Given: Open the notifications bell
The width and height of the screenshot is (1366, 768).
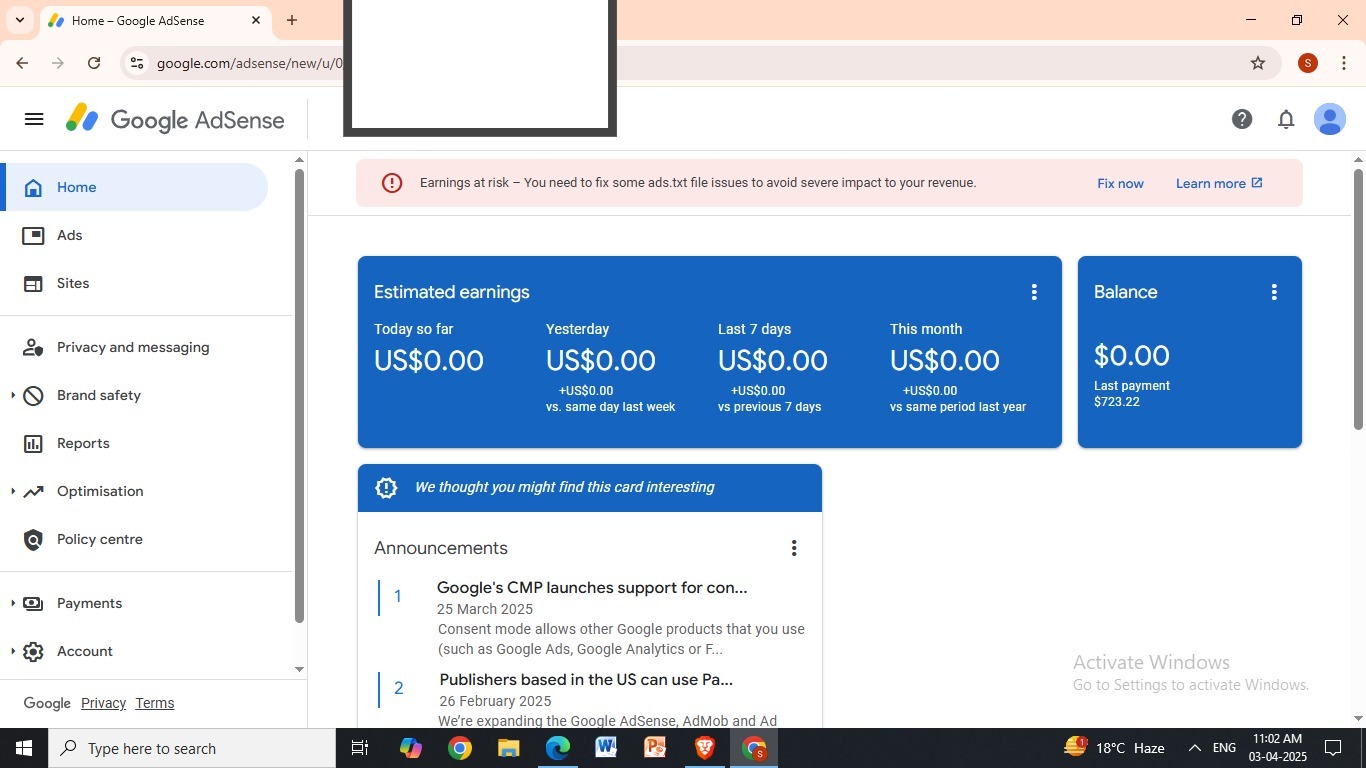Looking at the screenshot, I should 1286,120.
